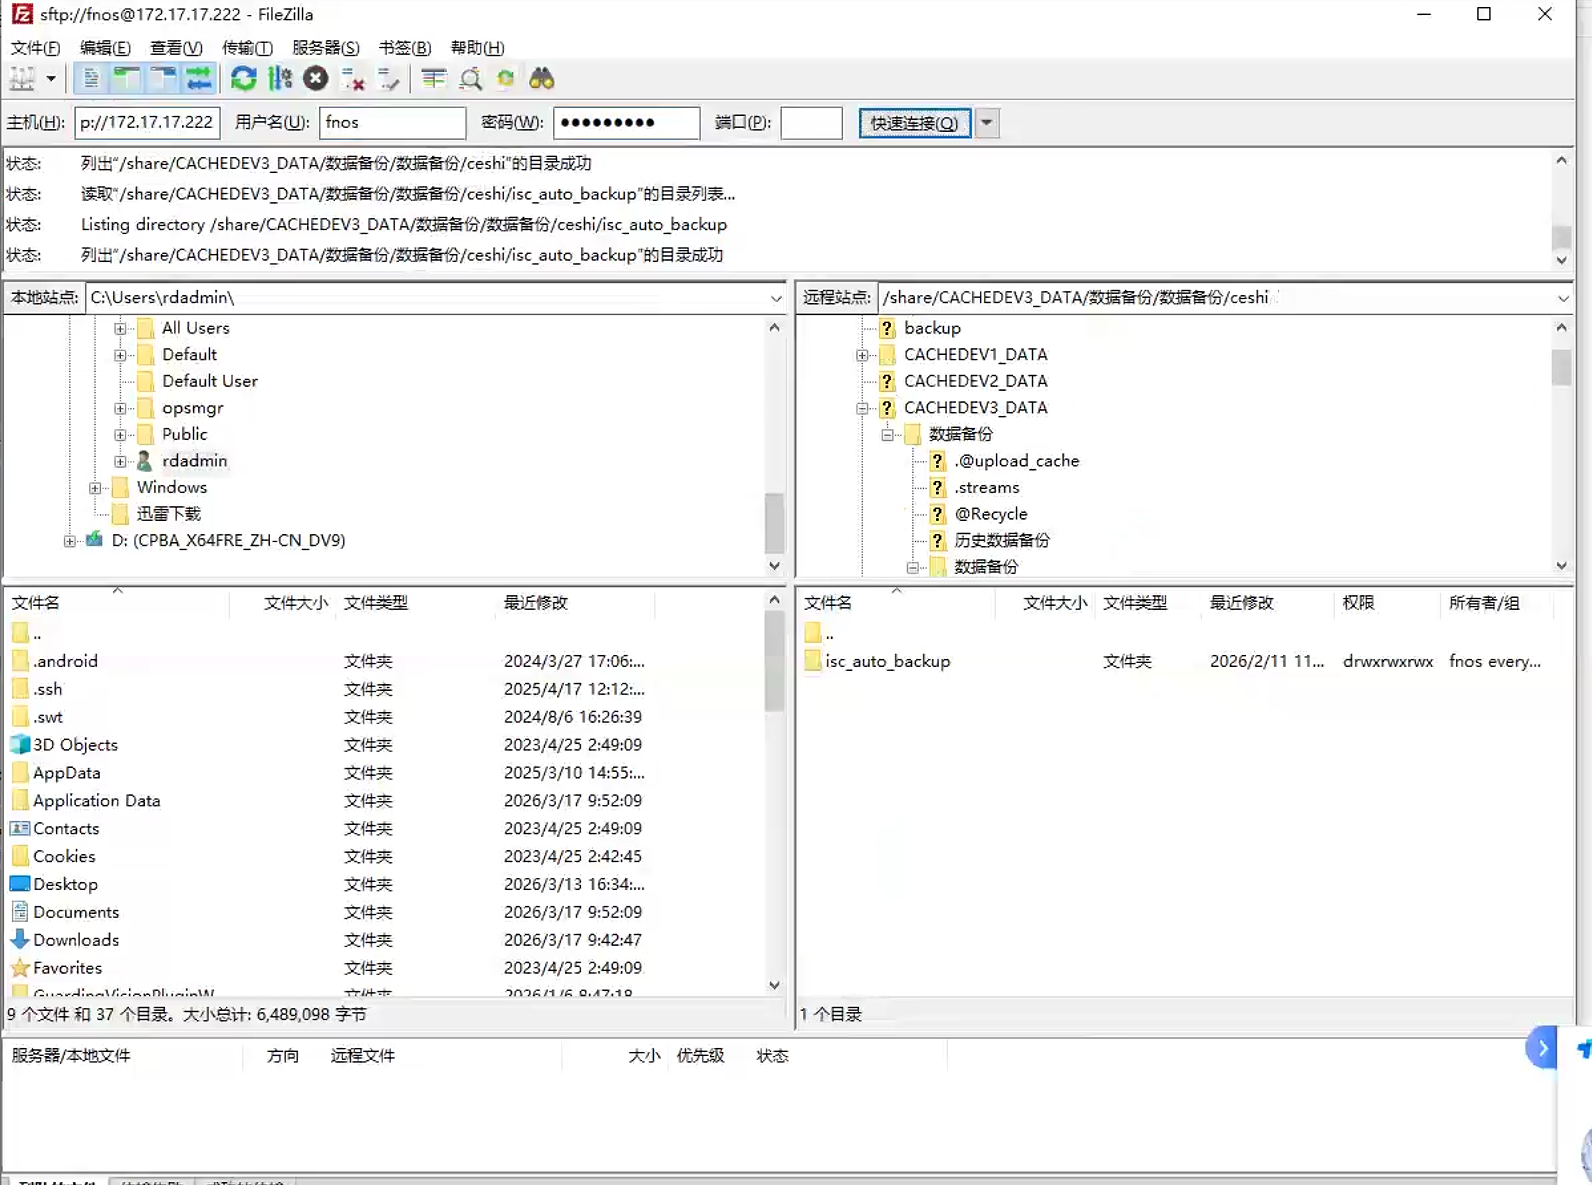Toggle message log display
Screen dimensions: 1592x1185
[x=91, y=79]
